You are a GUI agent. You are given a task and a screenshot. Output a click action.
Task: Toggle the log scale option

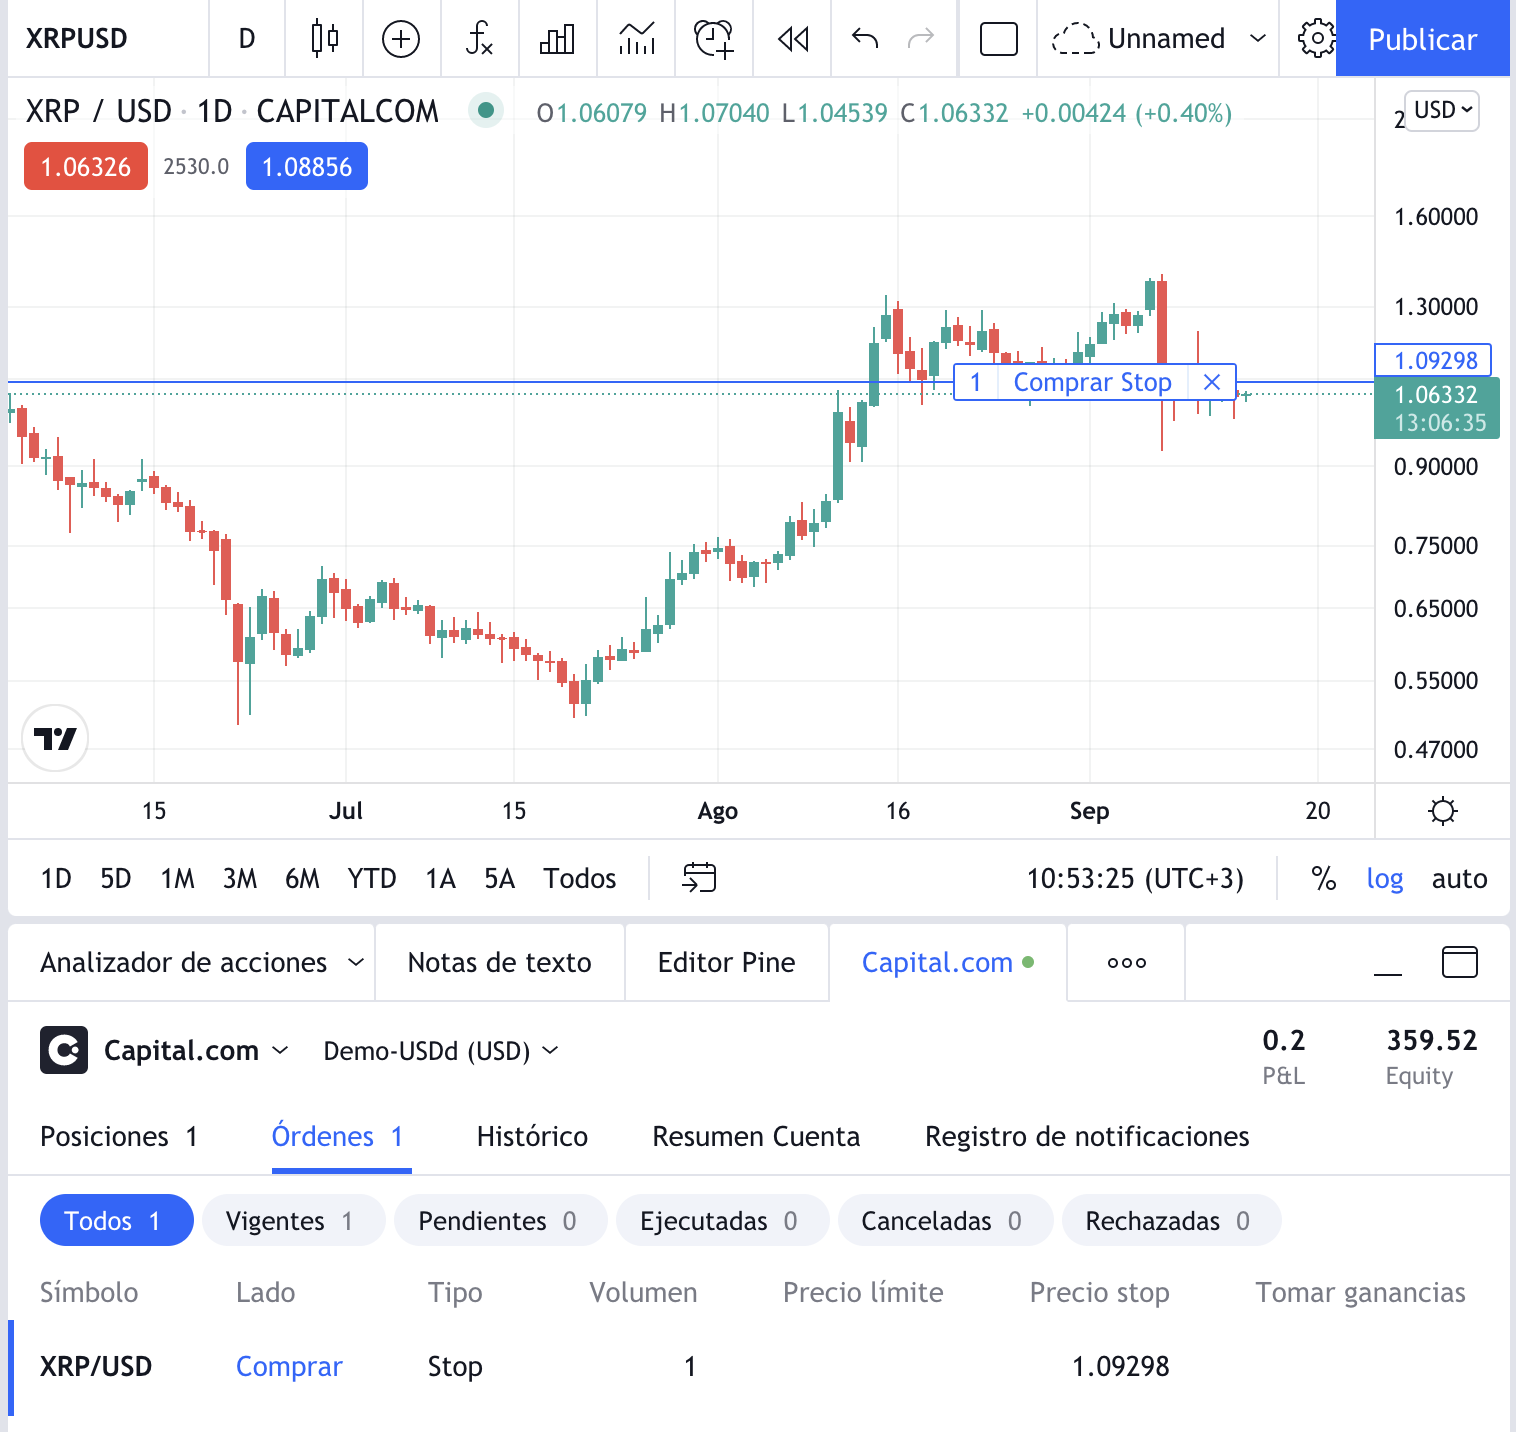click(x=1384, y=878)
